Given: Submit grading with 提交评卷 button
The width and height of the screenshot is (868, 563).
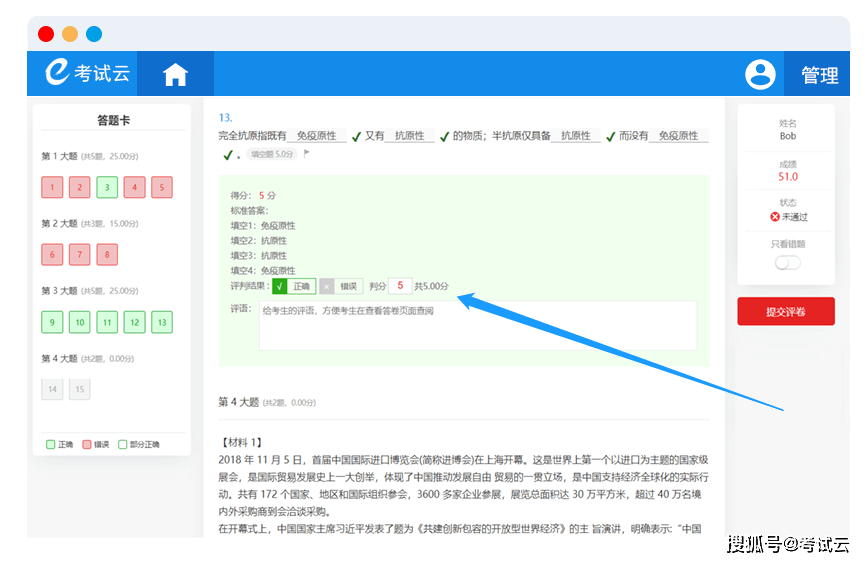Looking at the screenshot, I should pos(786,312).
